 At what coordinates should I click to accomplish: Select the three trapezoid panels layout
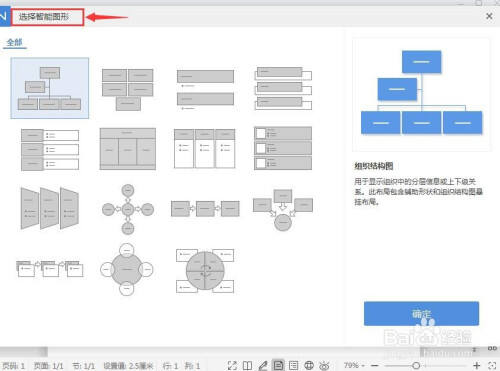pyautogui.click(x=50, y=208)
